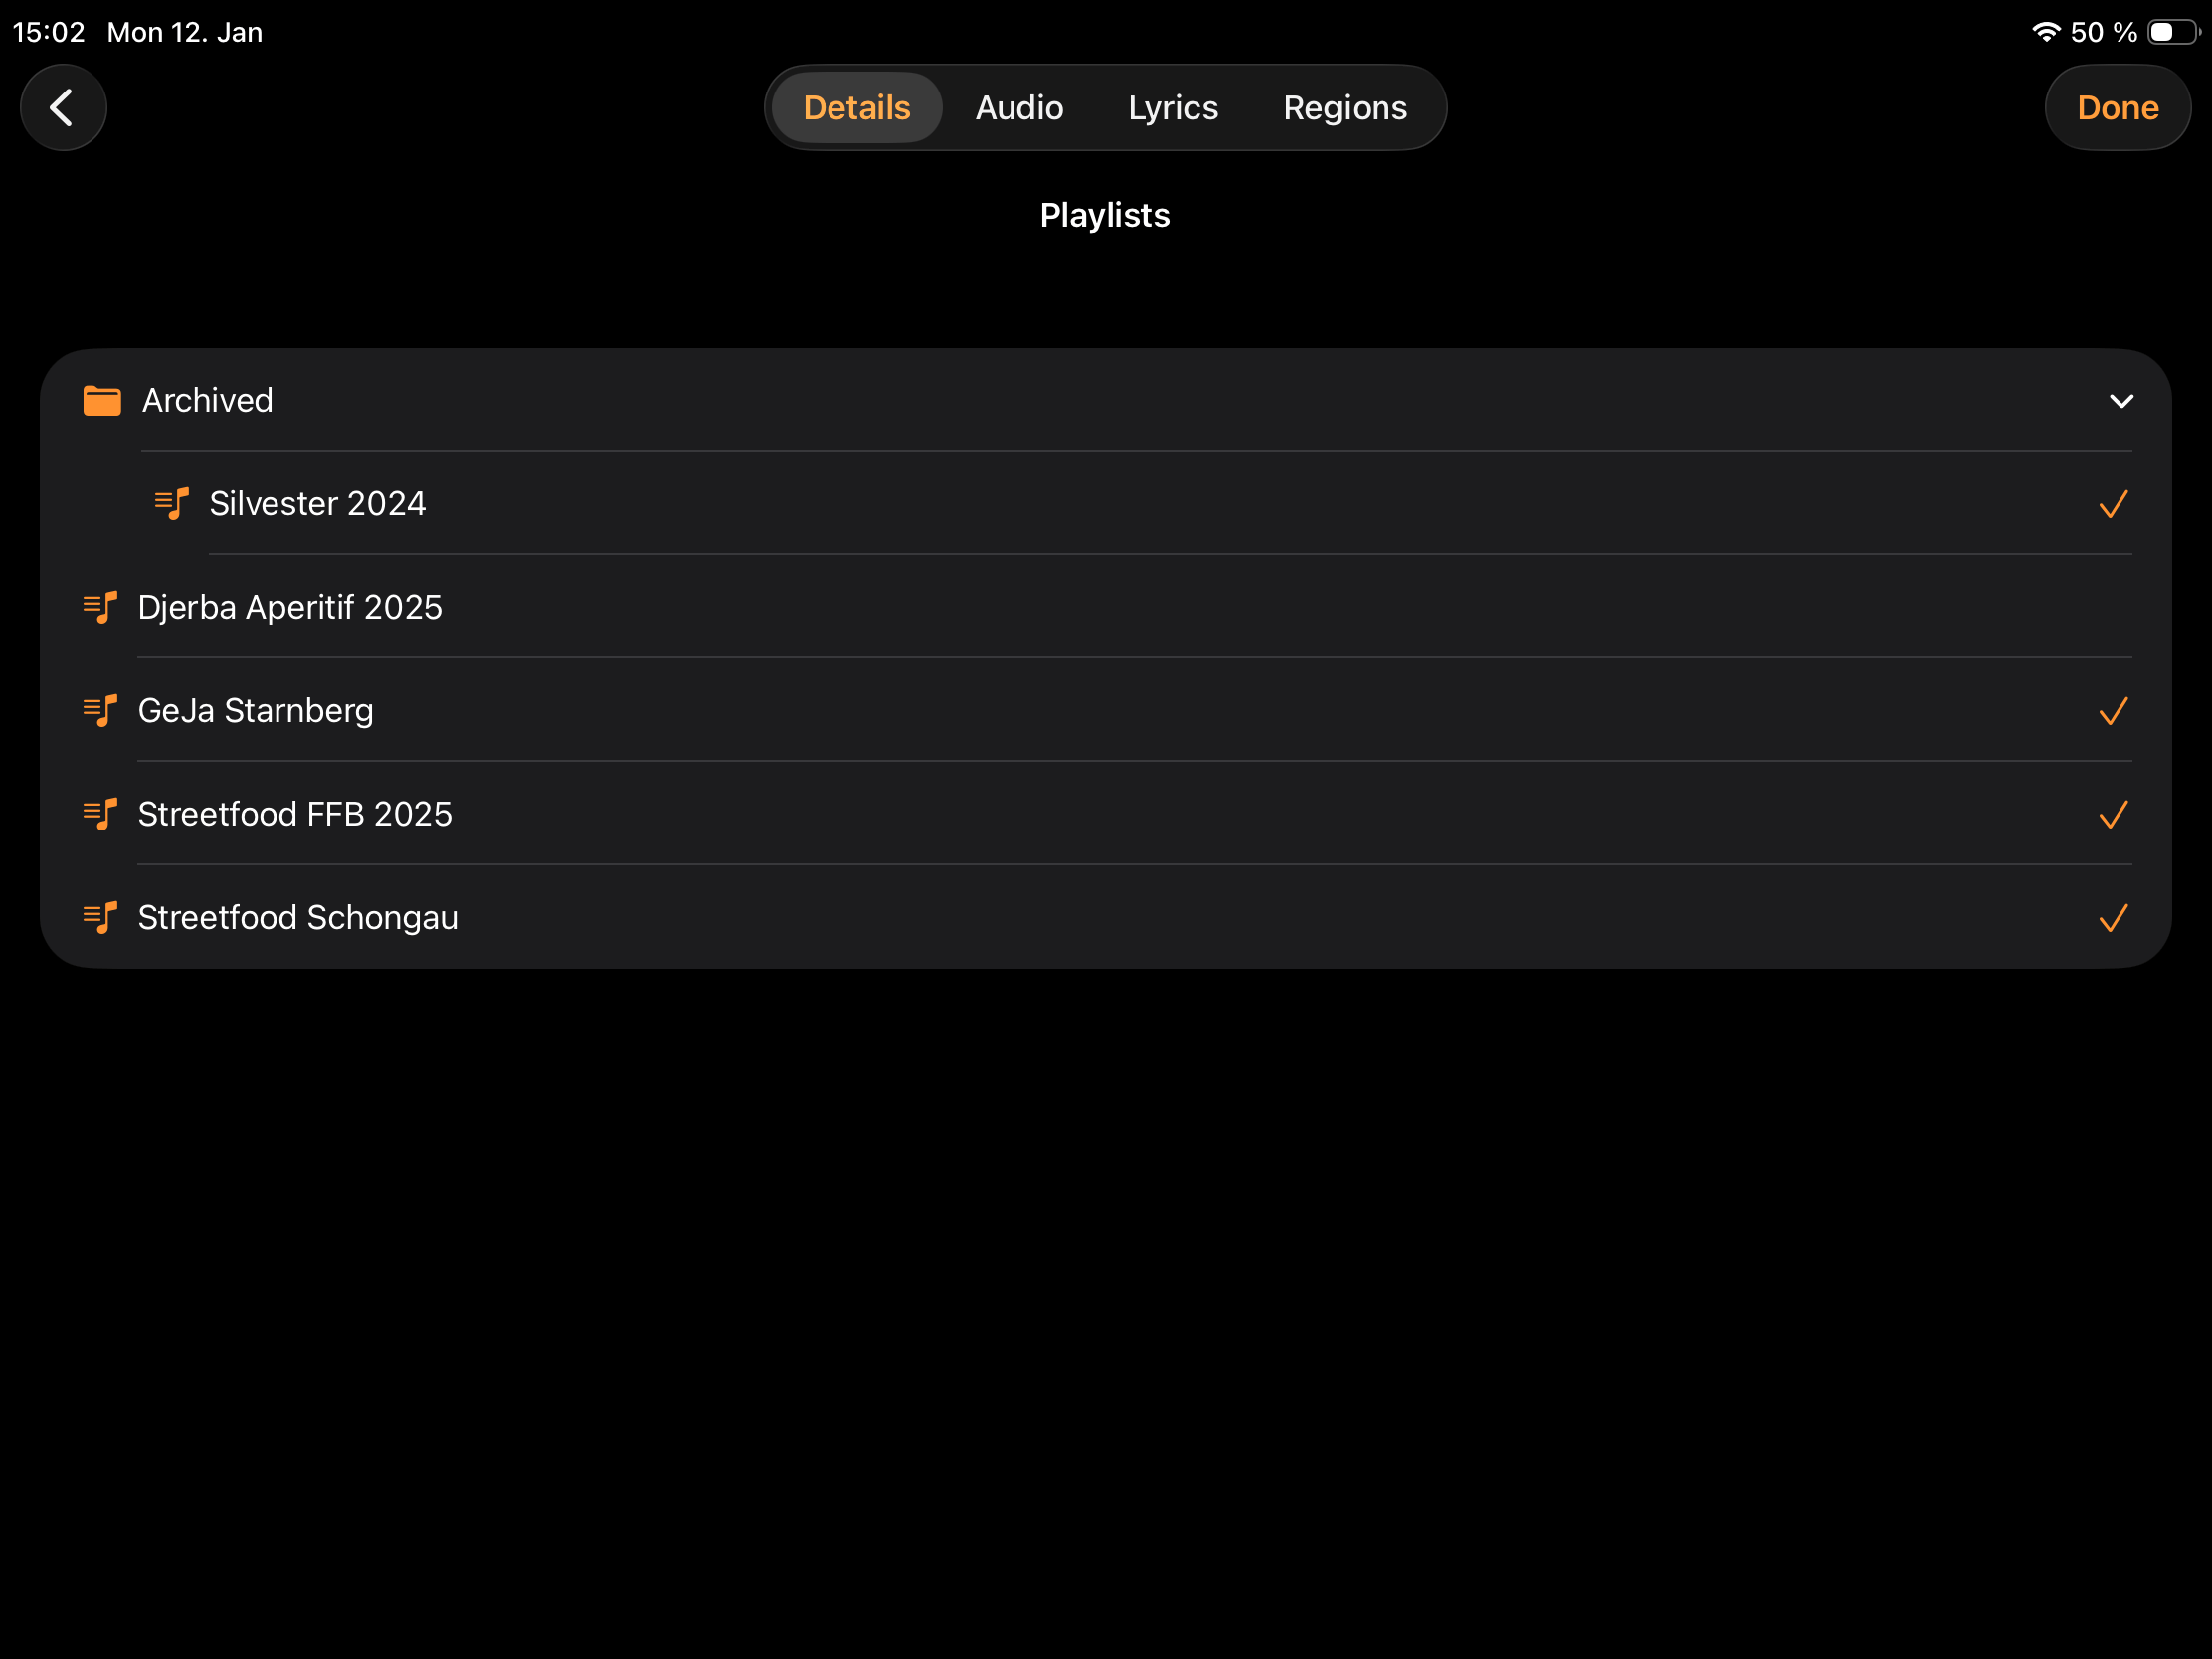Deselect GeJa Starnberg via its checkmark
This screenshot has height=1659, width=2212.
pos(2113,711)
